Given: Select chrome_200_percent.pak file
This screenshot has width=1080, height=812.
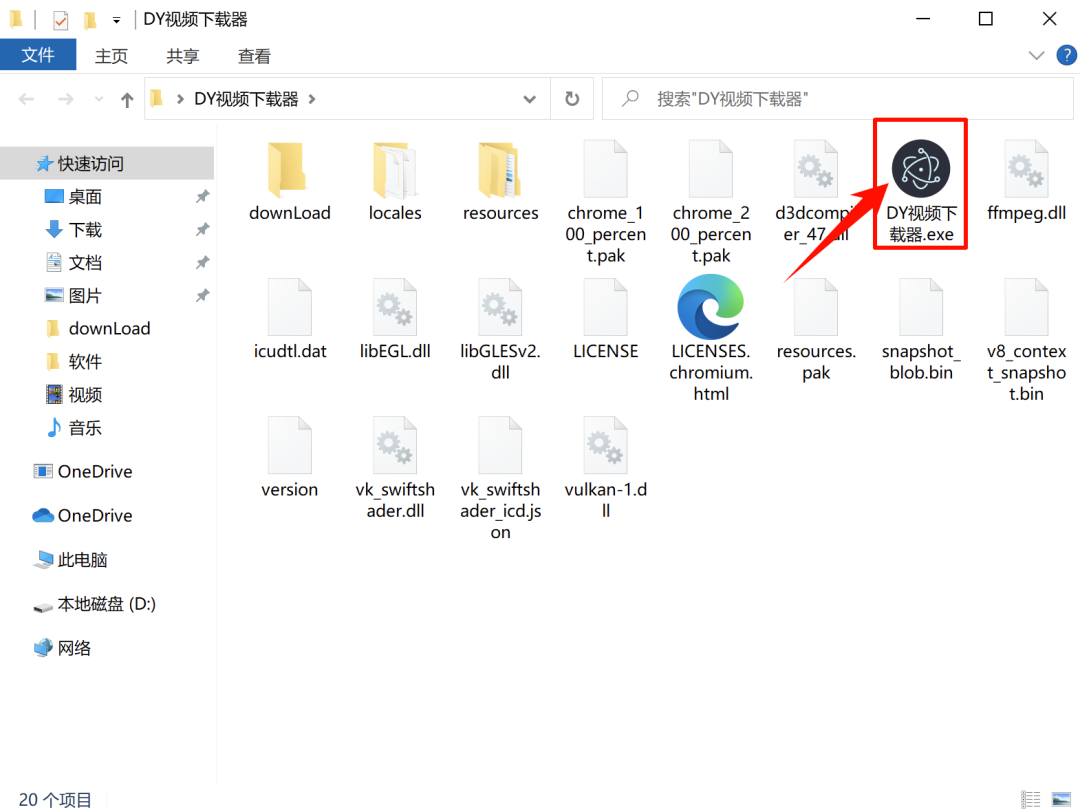Looking at the screenshot, I should pos(711,202).
